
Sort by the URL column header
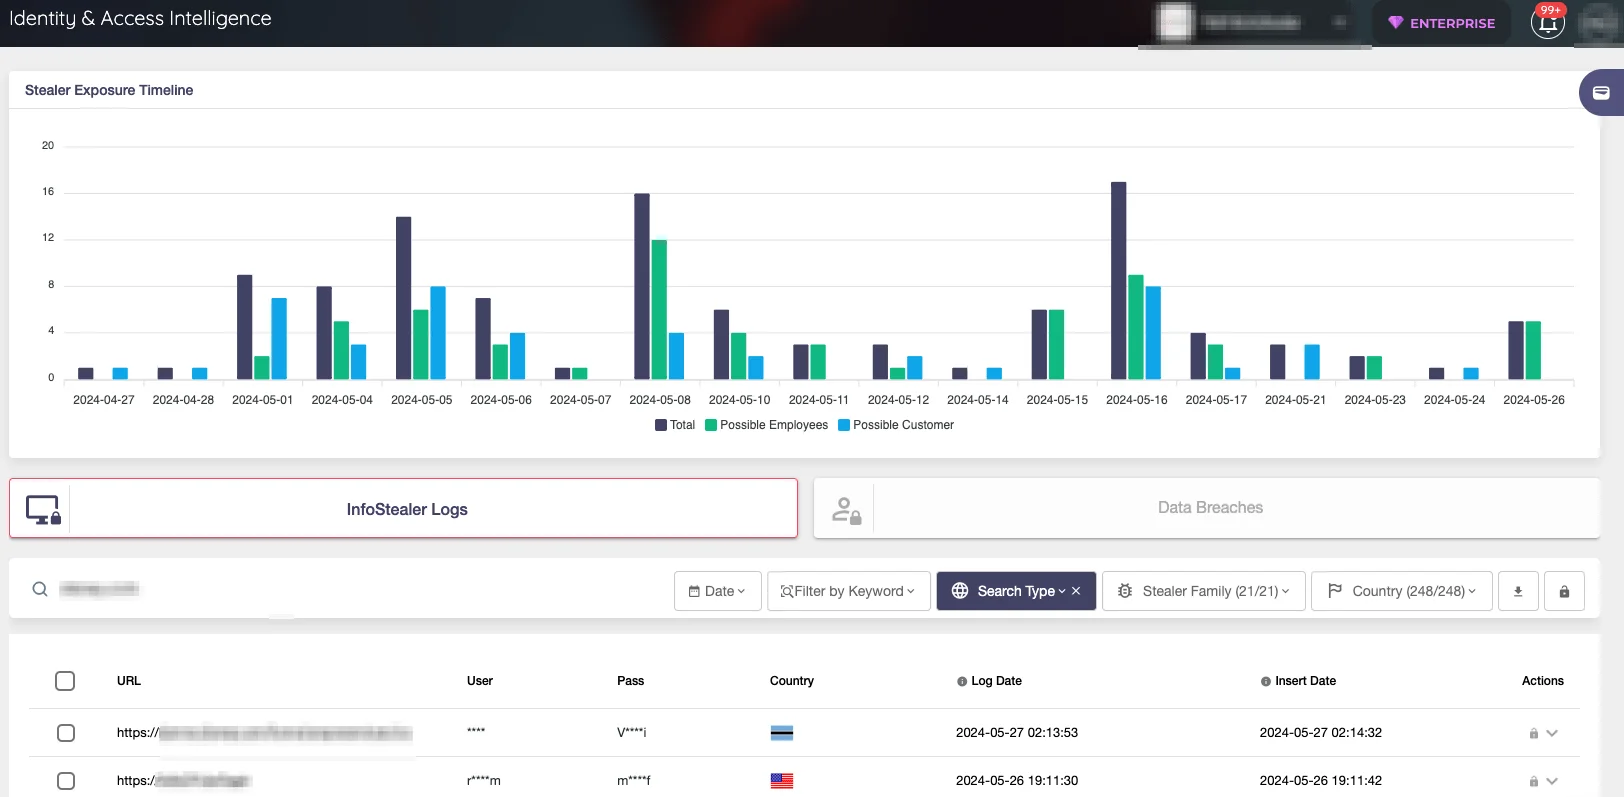pos(129,681)
